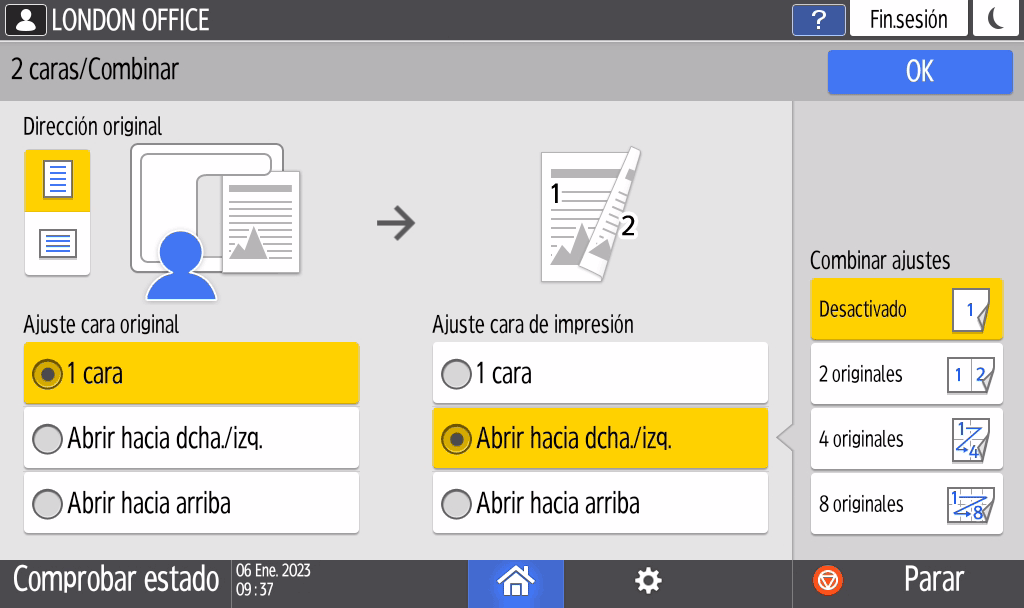This screenshot has width=1024, height=608.
Task: Confirm settings with the OK button
Action: click(919, 71)
